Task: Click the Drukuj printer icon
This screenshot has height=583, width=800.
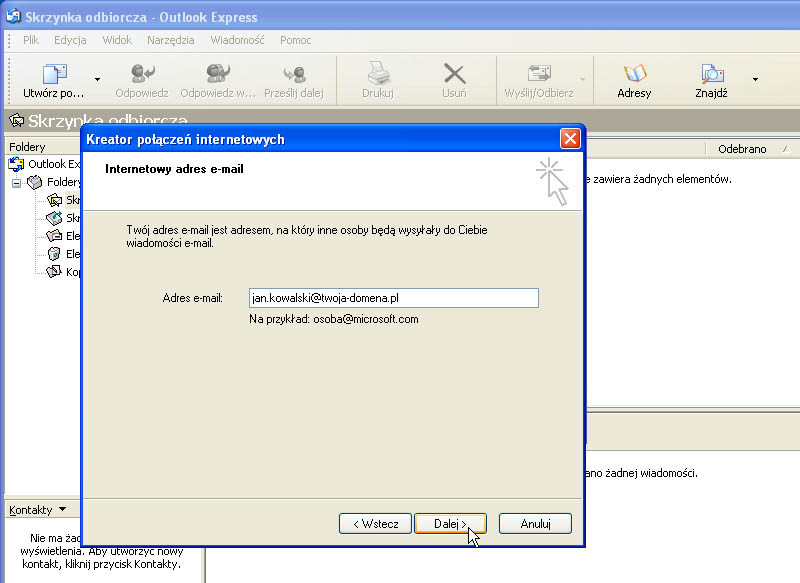Action: coord(378,73)
